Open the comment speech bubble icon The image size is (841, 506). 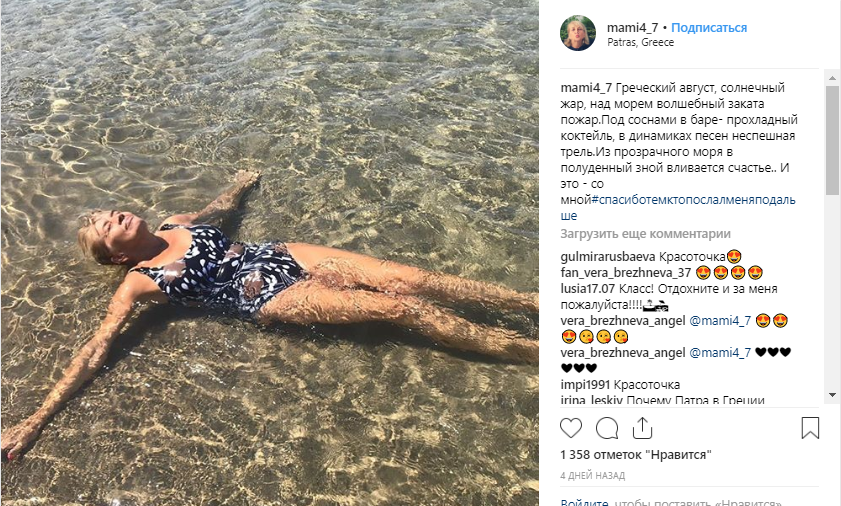click(607, 428)
